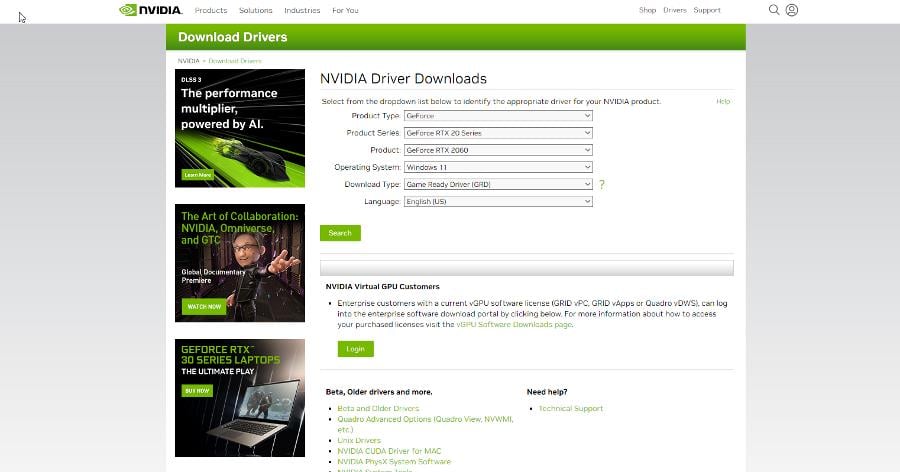Click Learn More on the DLSS 3 banner
The image size is (900, 472).
(197, 175)
